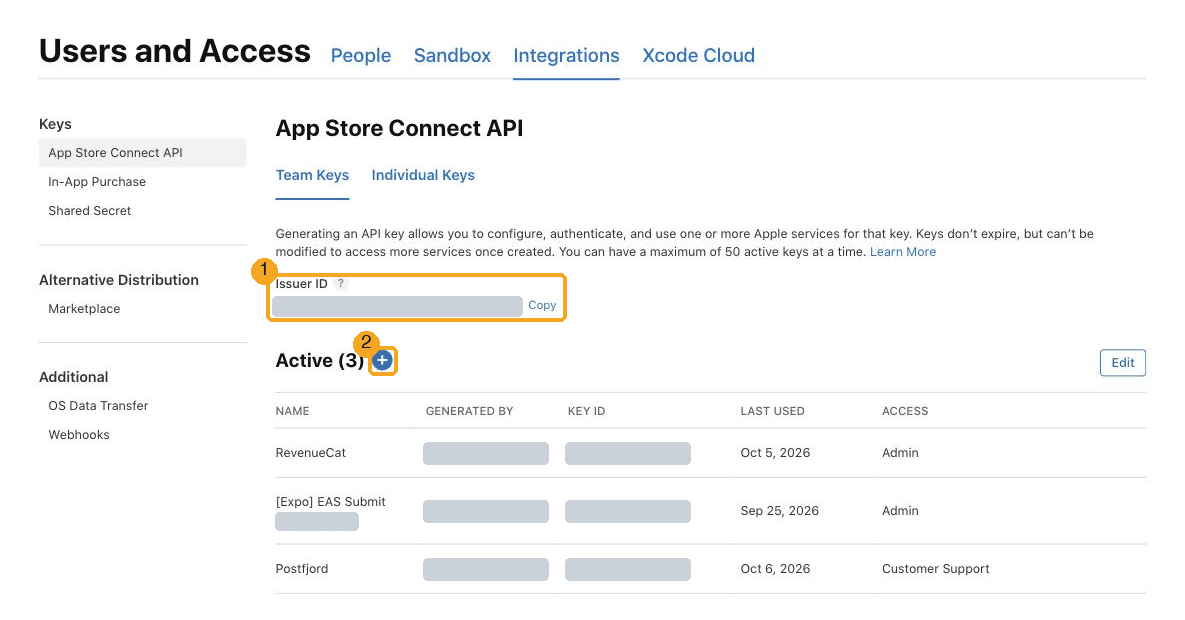Open the Issuer ID help question mark
1185x620 pixels.
(x=341, y=284)
